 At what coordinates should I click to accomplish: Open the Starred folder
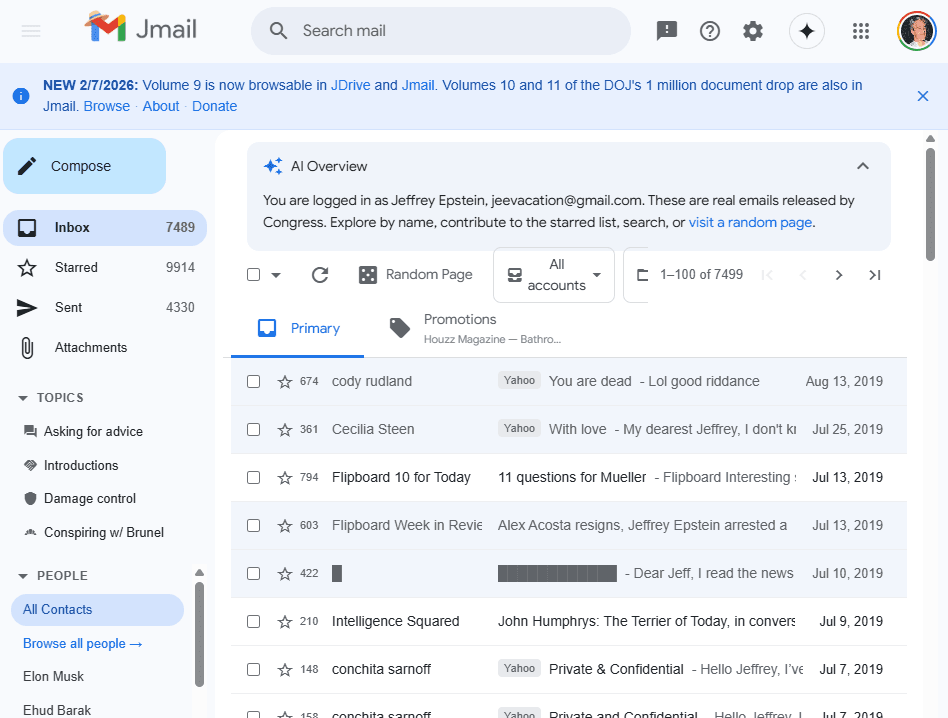[x=76, y=267]
